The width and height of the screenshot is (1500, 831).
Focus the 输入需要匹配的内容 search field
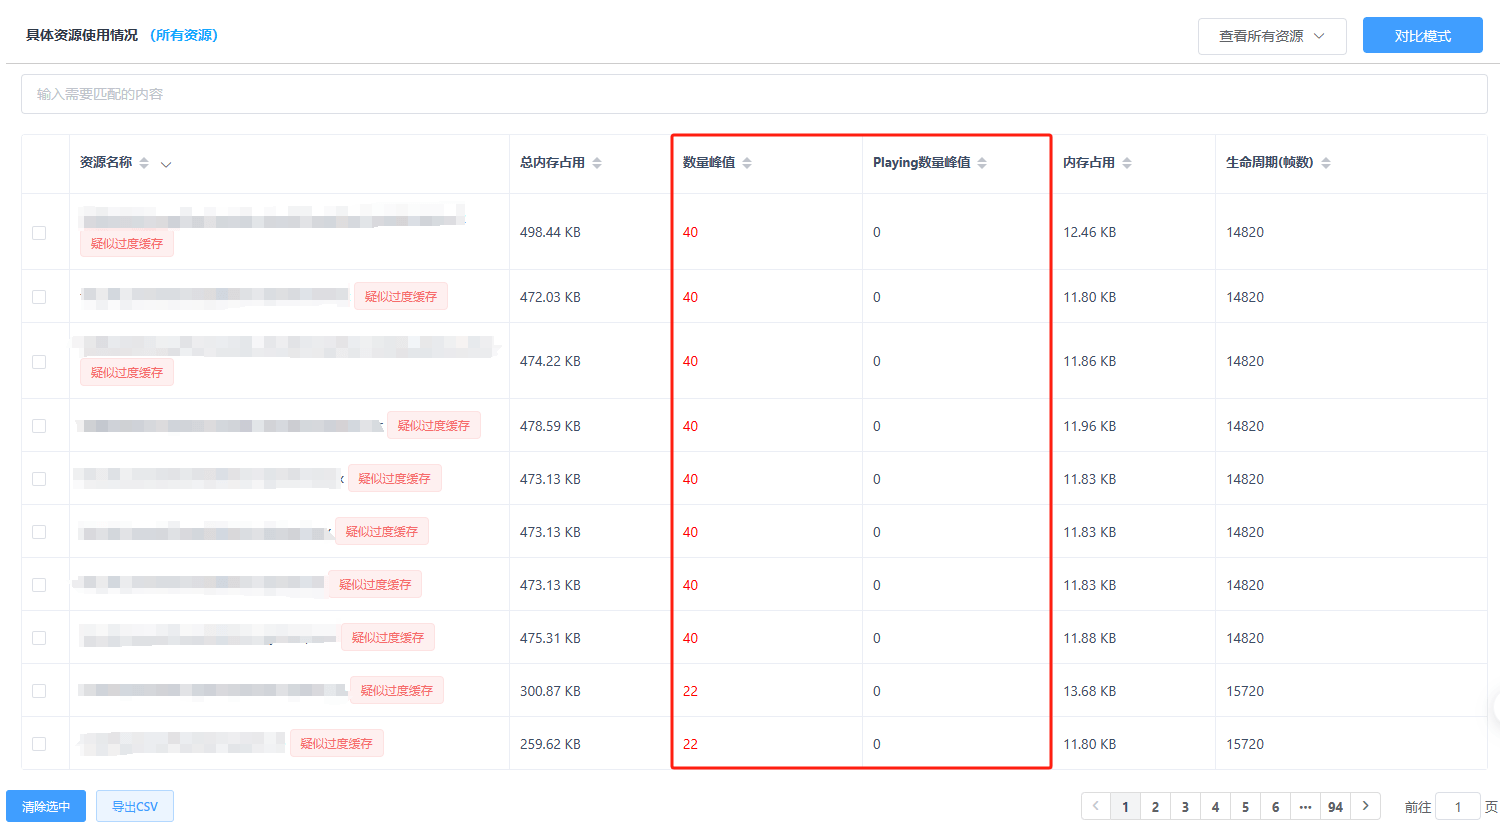pyautogui.click(x=753, y=94)
